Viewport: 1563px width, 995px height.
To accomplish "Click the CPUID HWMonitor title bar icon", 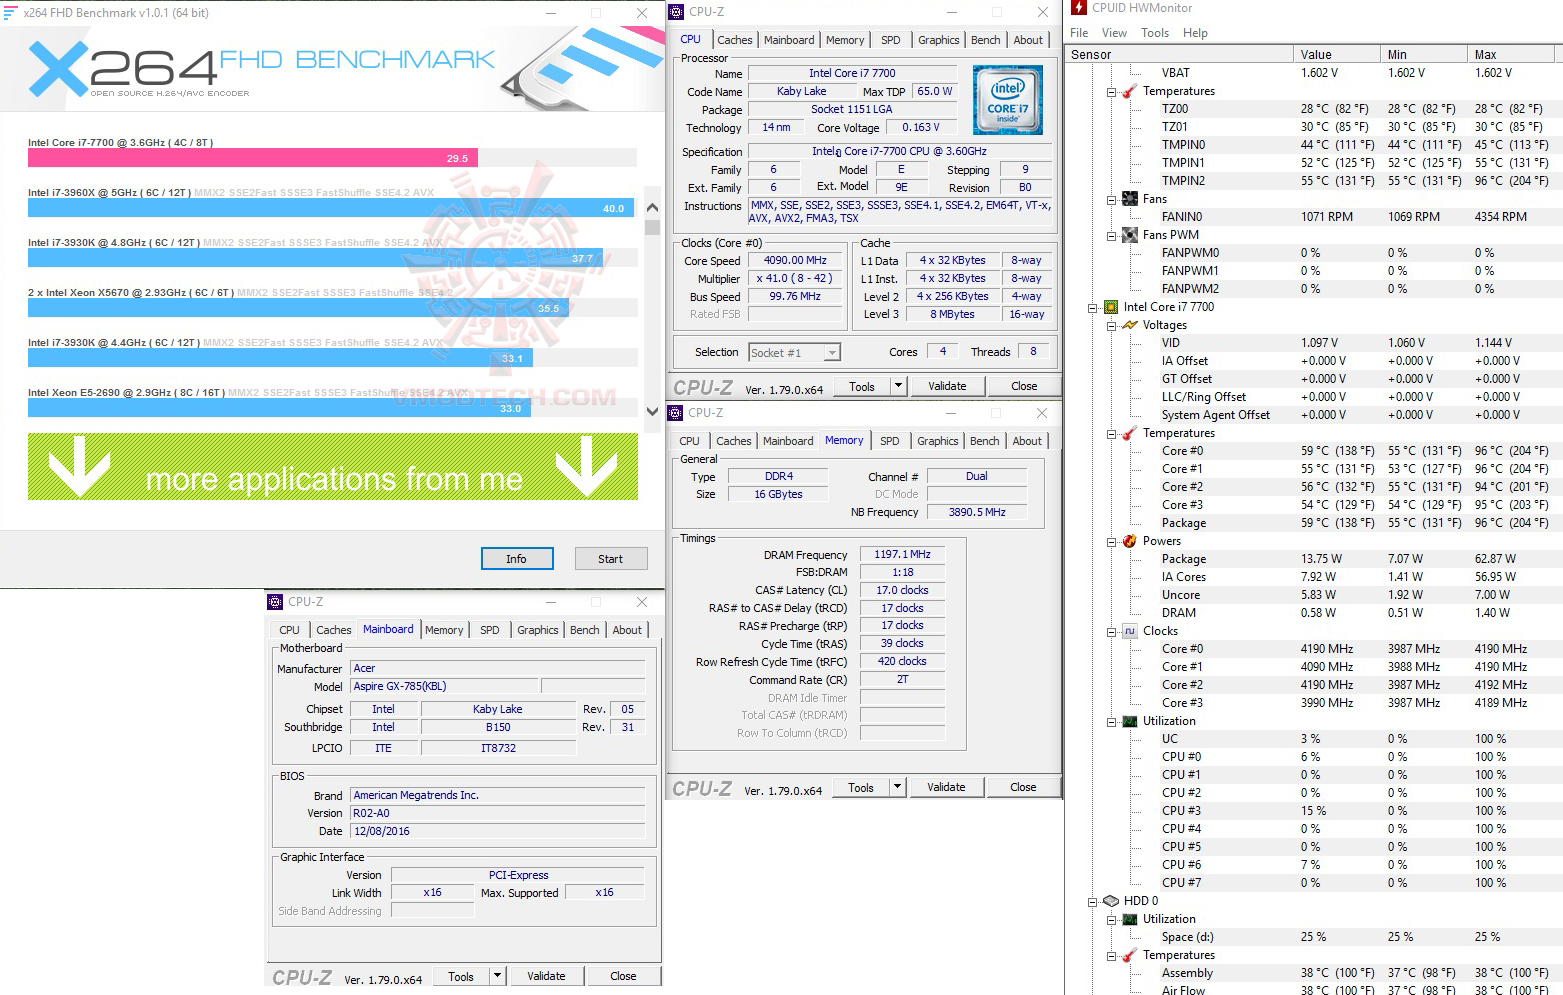I will point(1079,8).
